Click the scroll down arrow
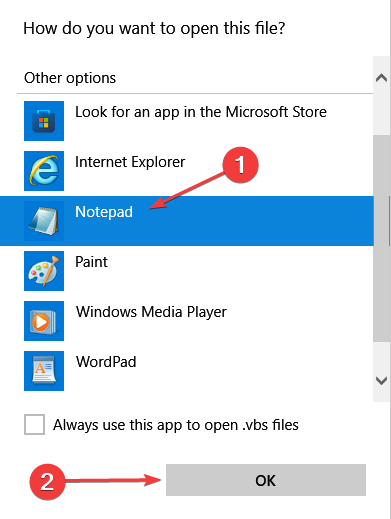The width and height of the screenshot is (391, 519). click(381, 380)
